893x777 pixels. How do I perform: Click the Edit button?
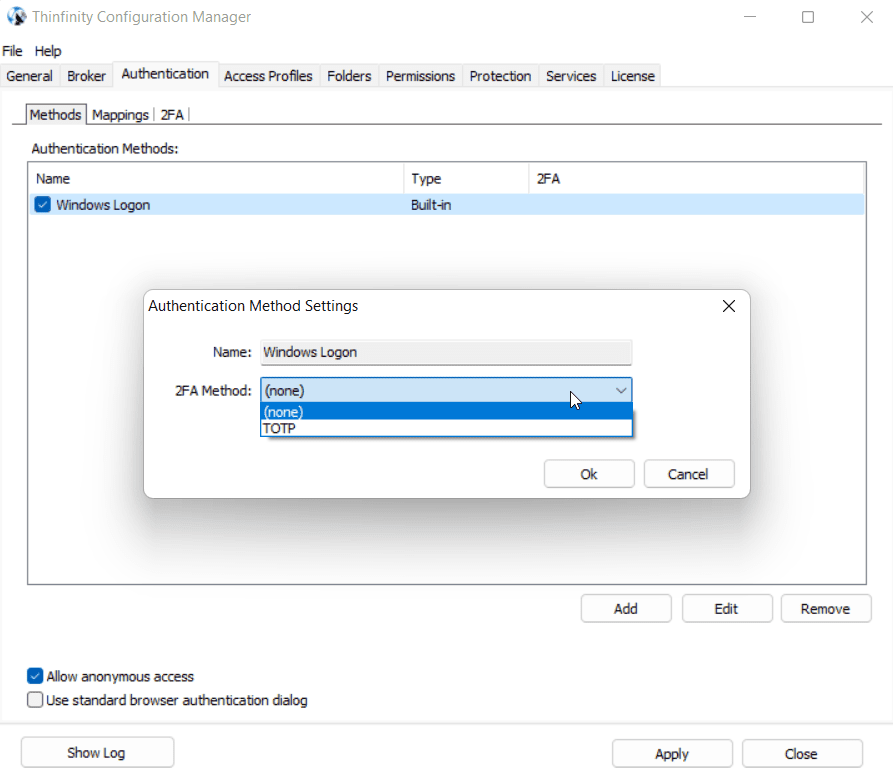(727, 608)
